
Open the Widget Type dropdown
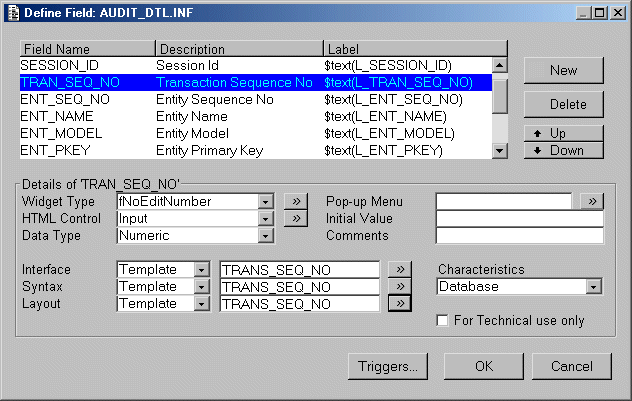(265, 201)
